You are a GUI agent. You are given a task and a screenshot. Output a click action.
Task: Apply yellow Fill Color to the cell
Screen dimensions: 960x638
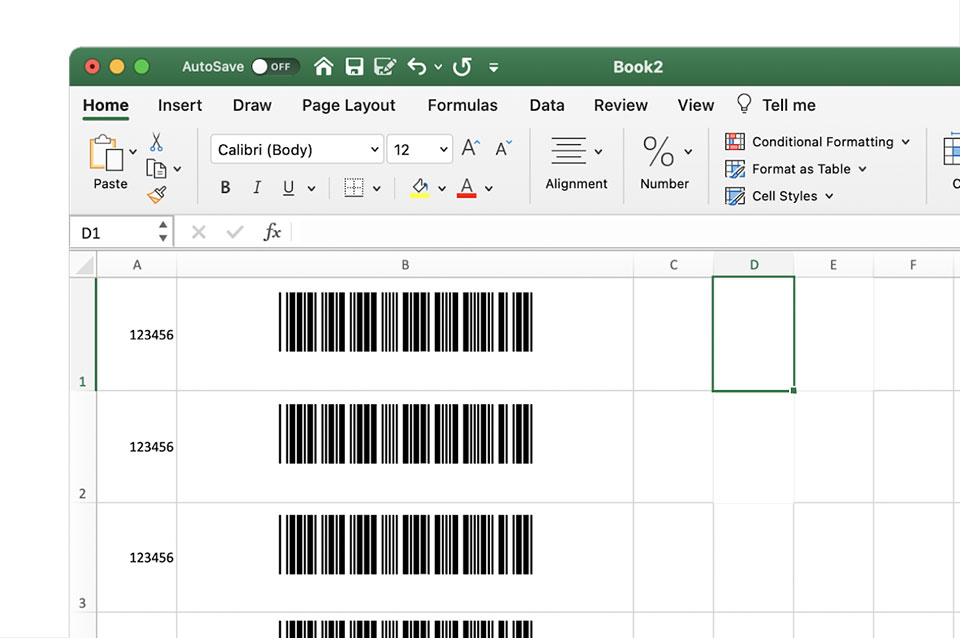pos(420,187)
